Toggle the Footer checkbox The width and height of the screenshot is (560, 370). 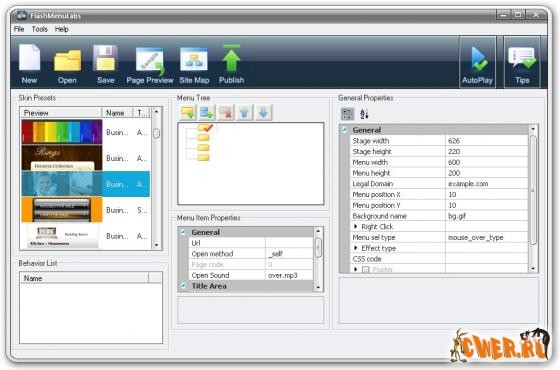(366, 270)
